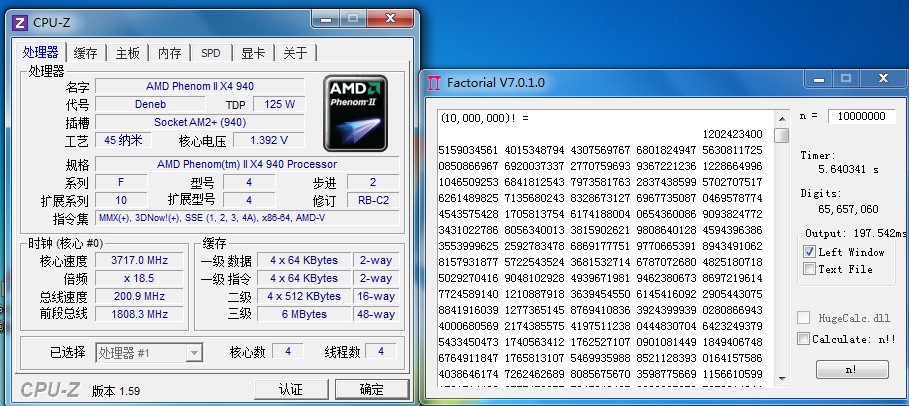The image size is (909, 406).
Task: Click the Socket AM2+ (940) value
Action: (x=200, y=122)
